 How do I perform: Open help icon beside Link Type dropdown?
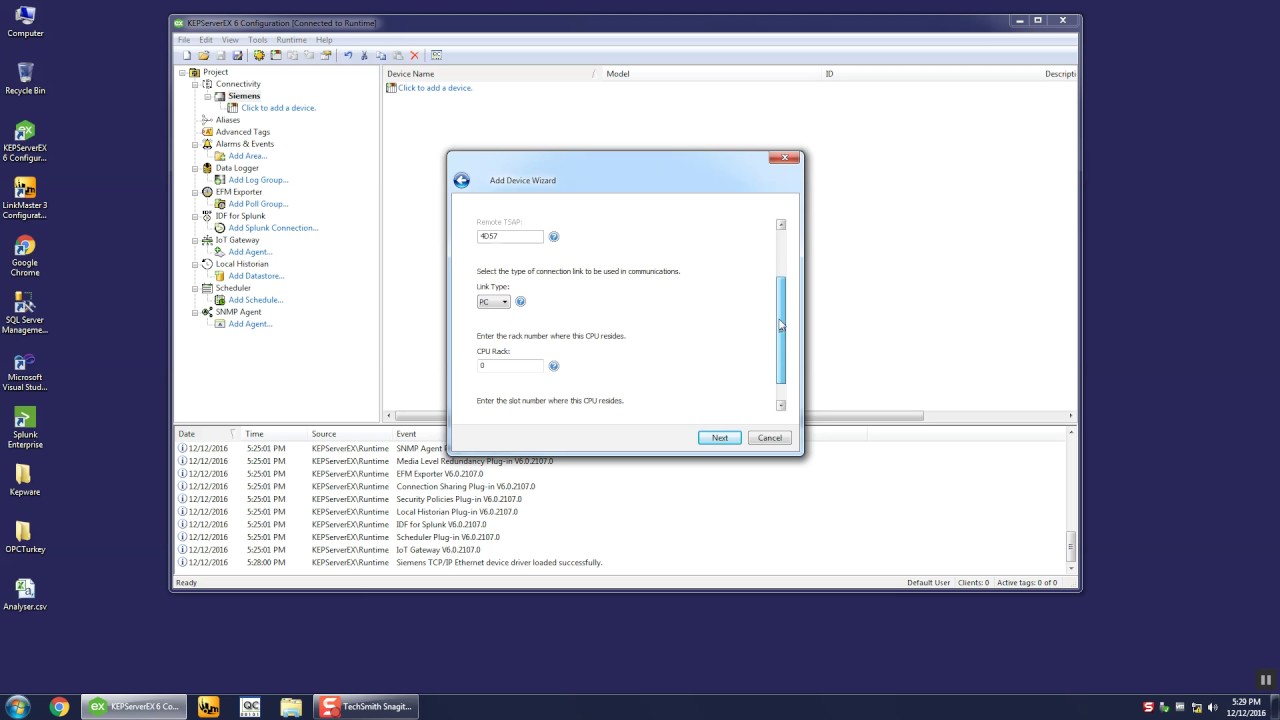520,301
